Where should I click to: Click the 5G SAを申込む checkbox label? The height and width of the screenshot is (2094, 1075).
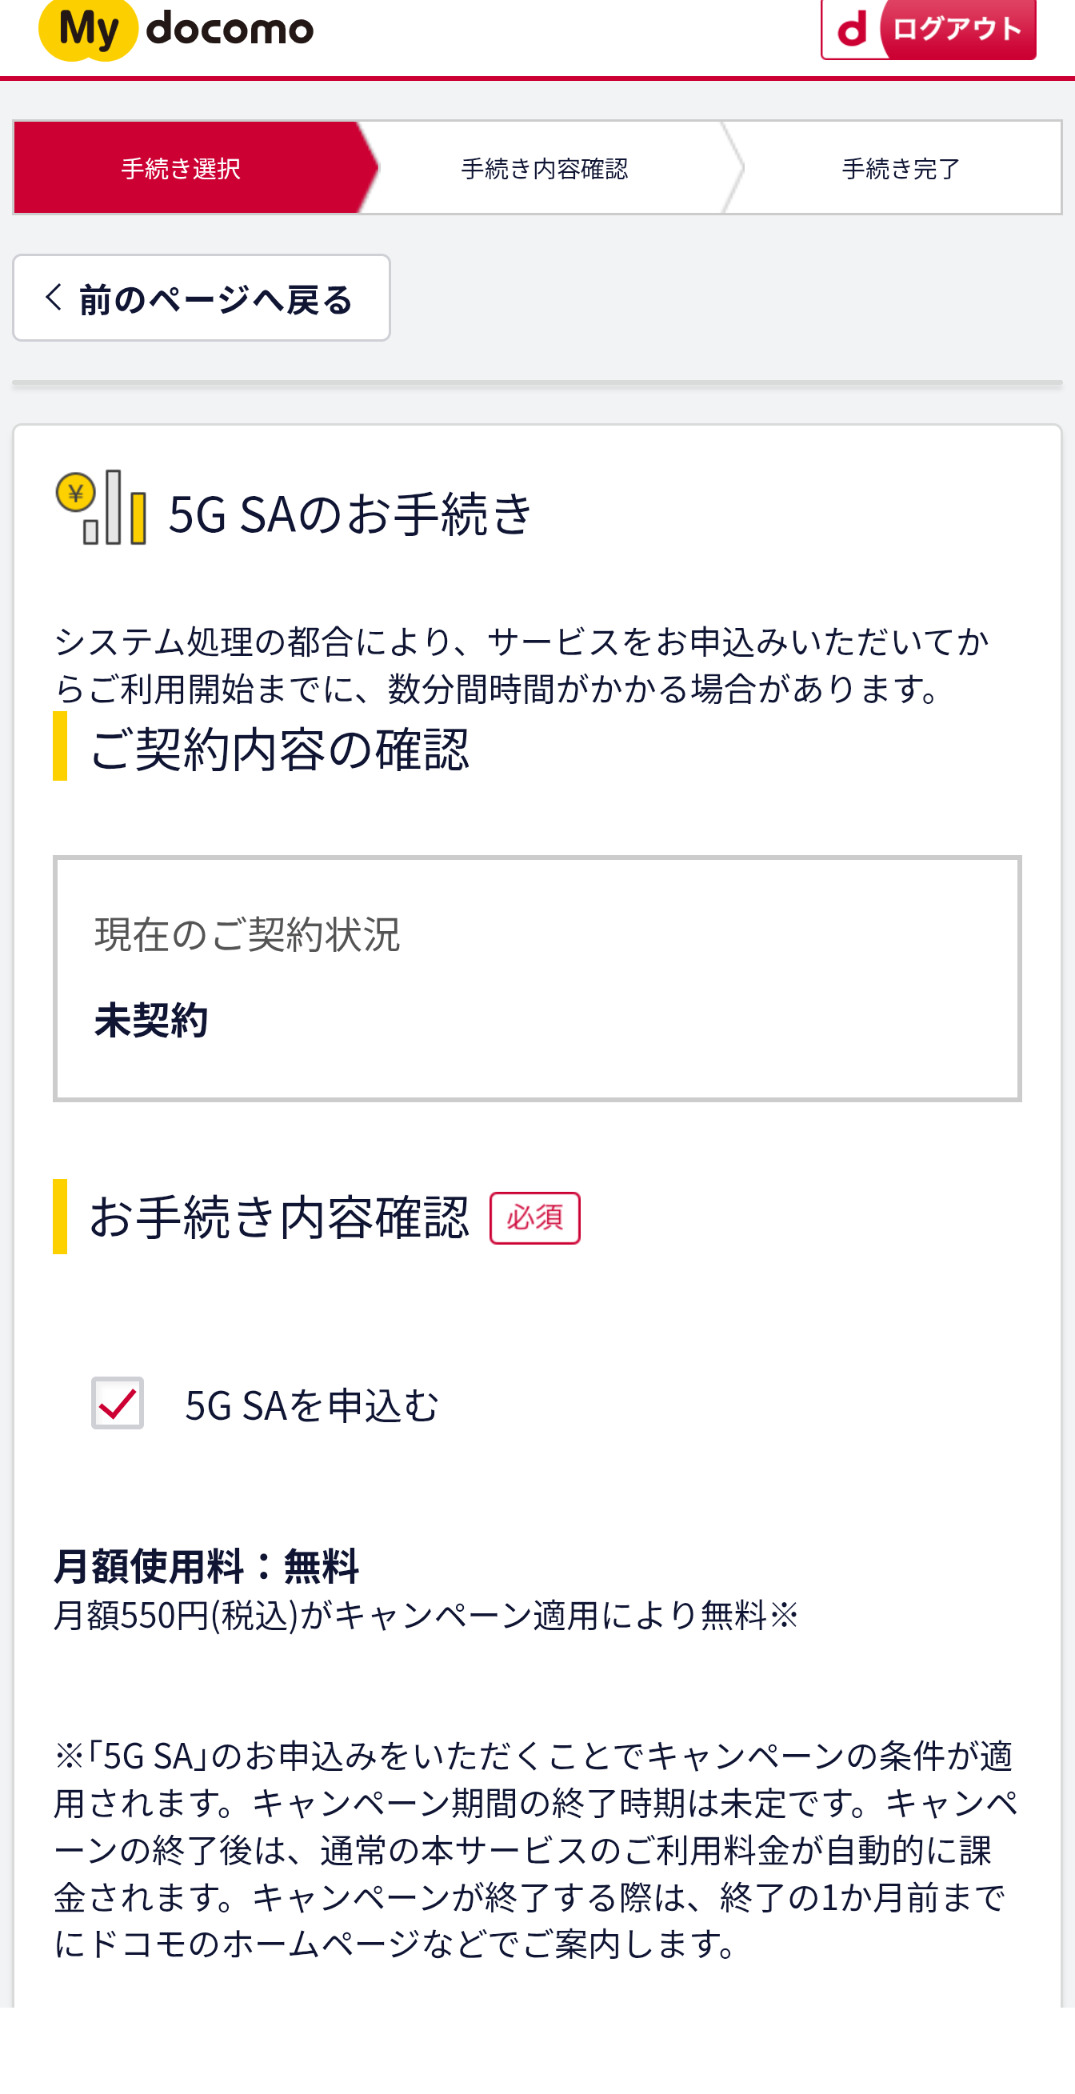point(312,1405)
